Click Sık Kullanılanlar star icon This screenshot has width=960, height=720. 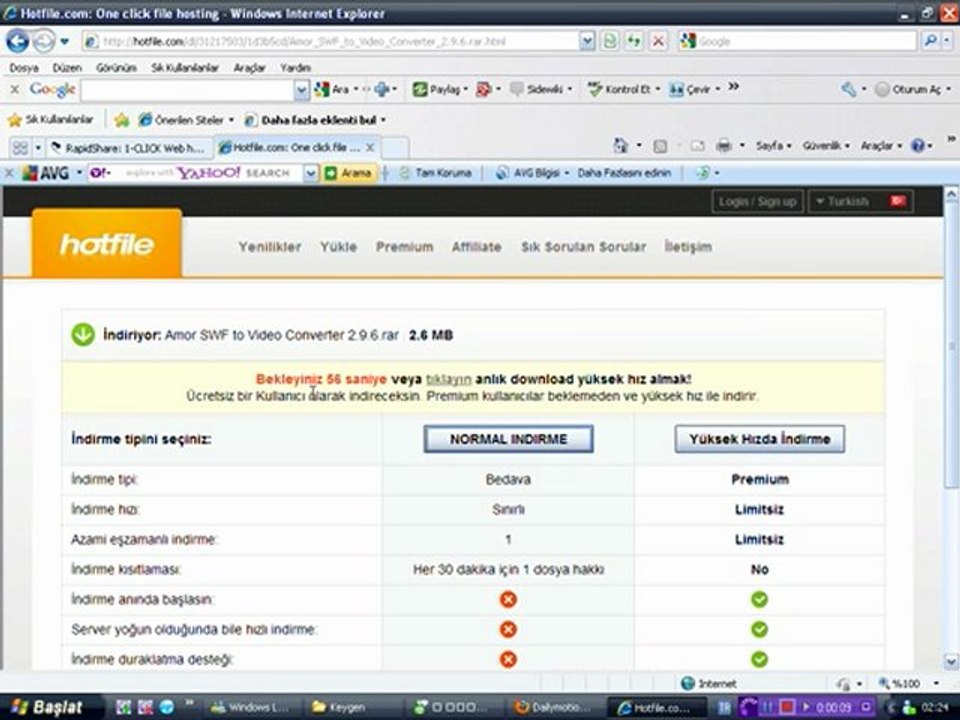(x=14, y=120)
